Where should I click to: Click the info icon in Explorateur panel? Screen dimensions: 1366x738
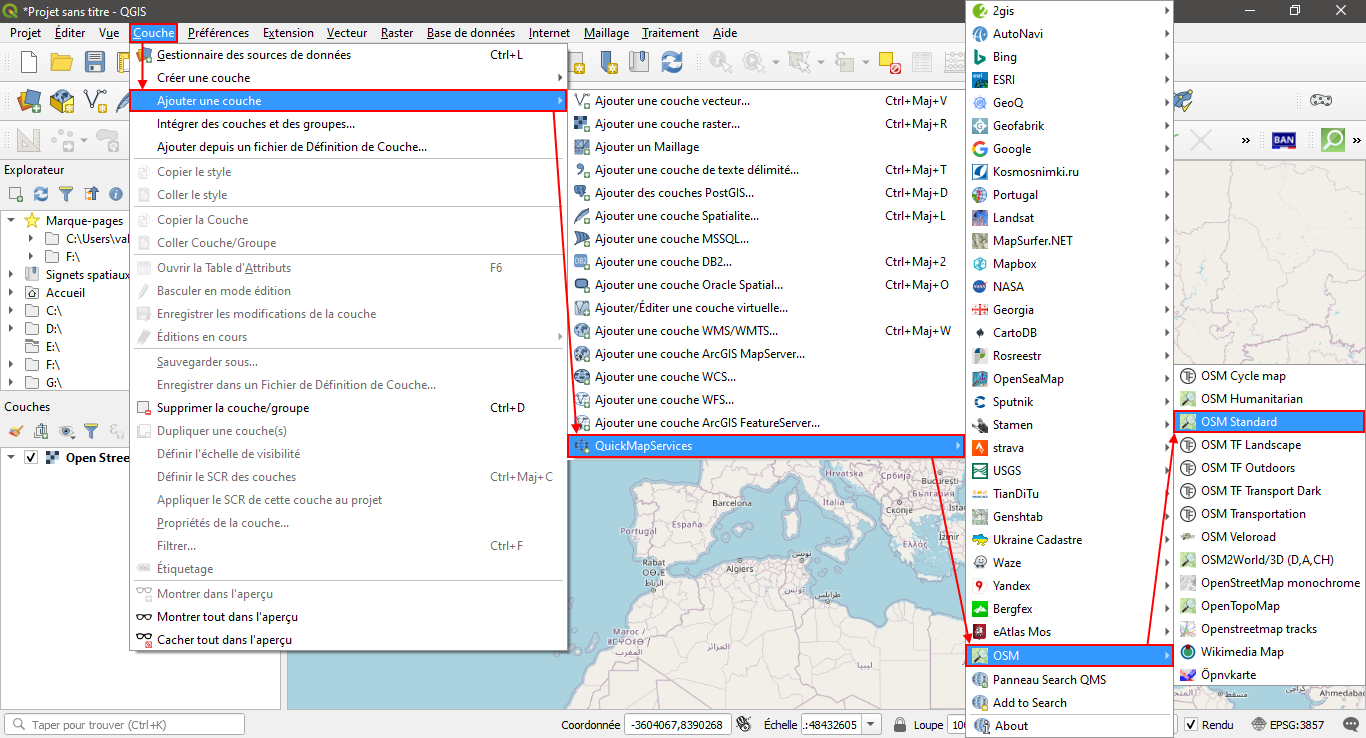click(x=116, y=194)
